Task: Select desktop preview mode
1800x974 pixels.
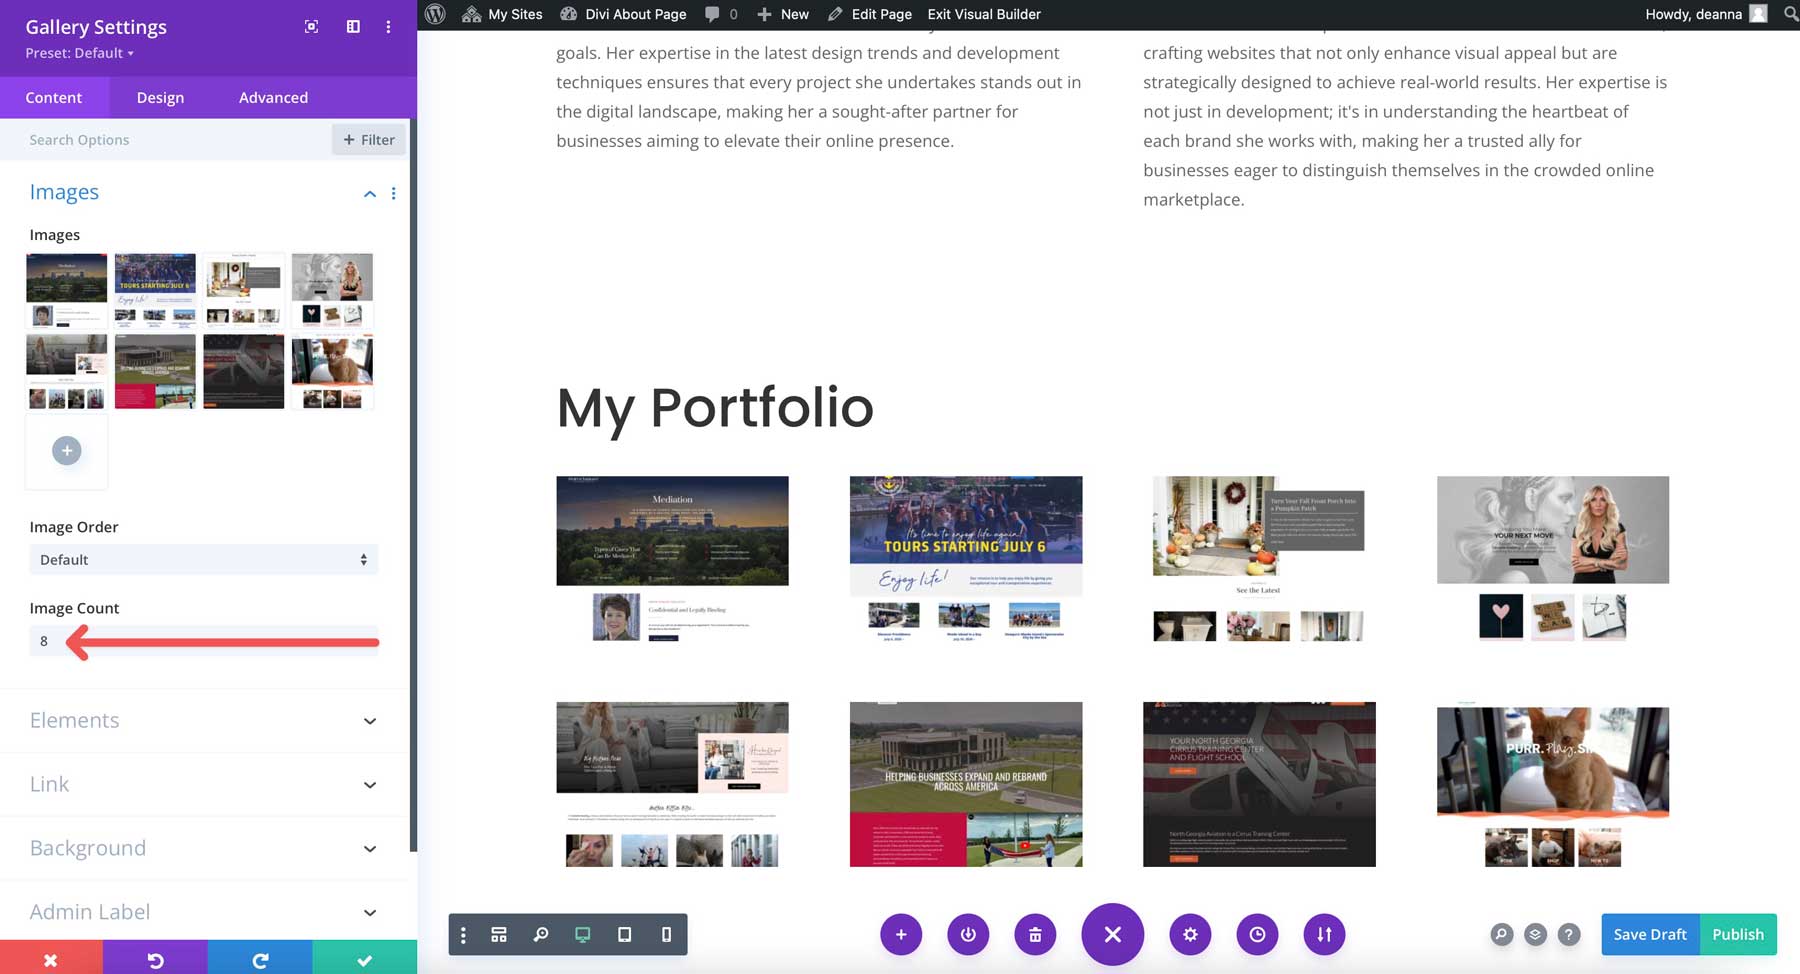Action: pos(583,934)
